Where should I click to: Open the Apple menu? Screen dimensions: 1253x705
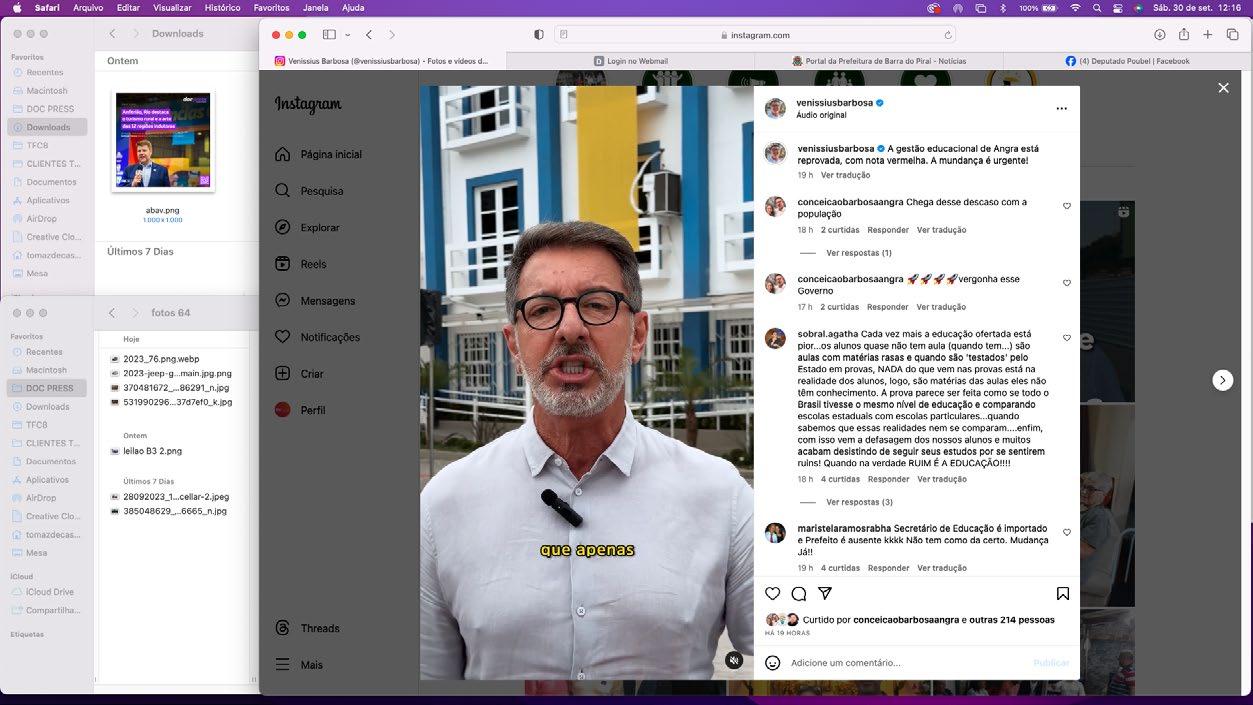(17, 7)
